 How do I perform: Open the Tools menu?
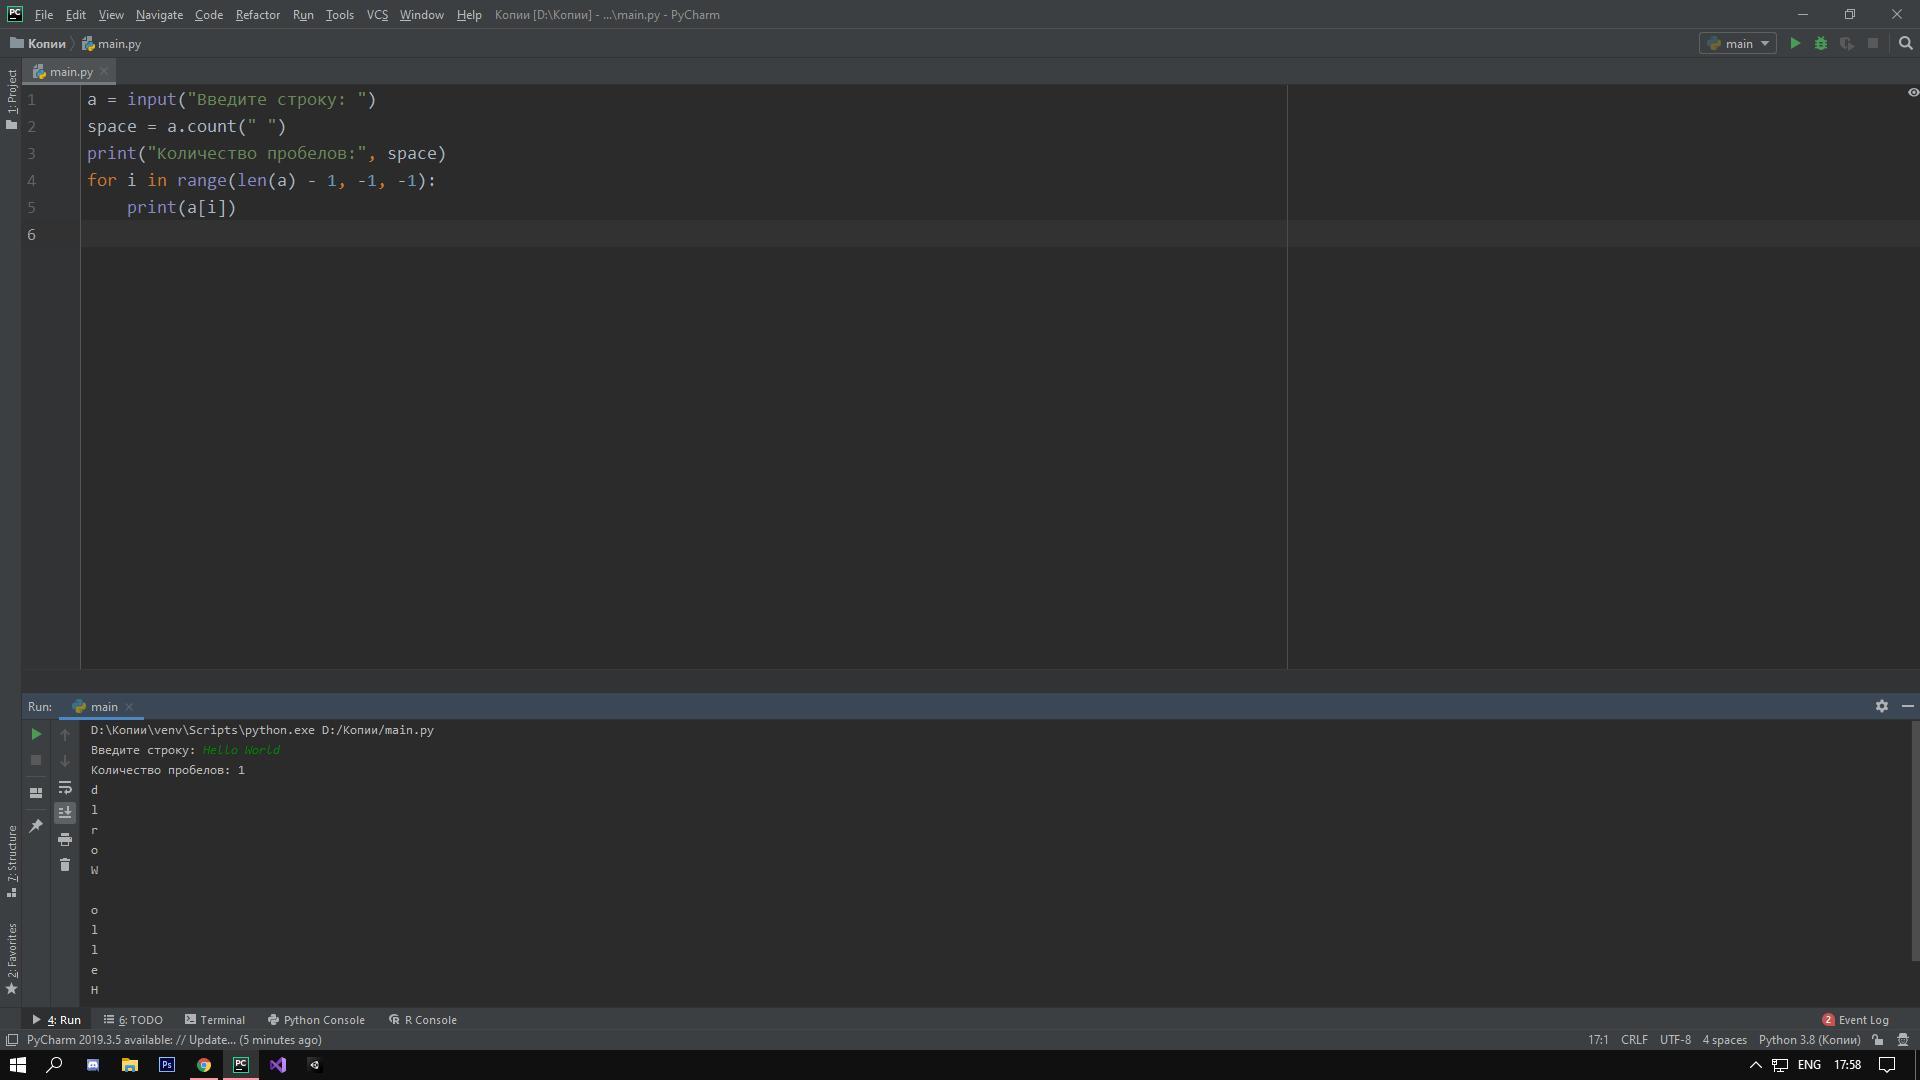point(339,15)
